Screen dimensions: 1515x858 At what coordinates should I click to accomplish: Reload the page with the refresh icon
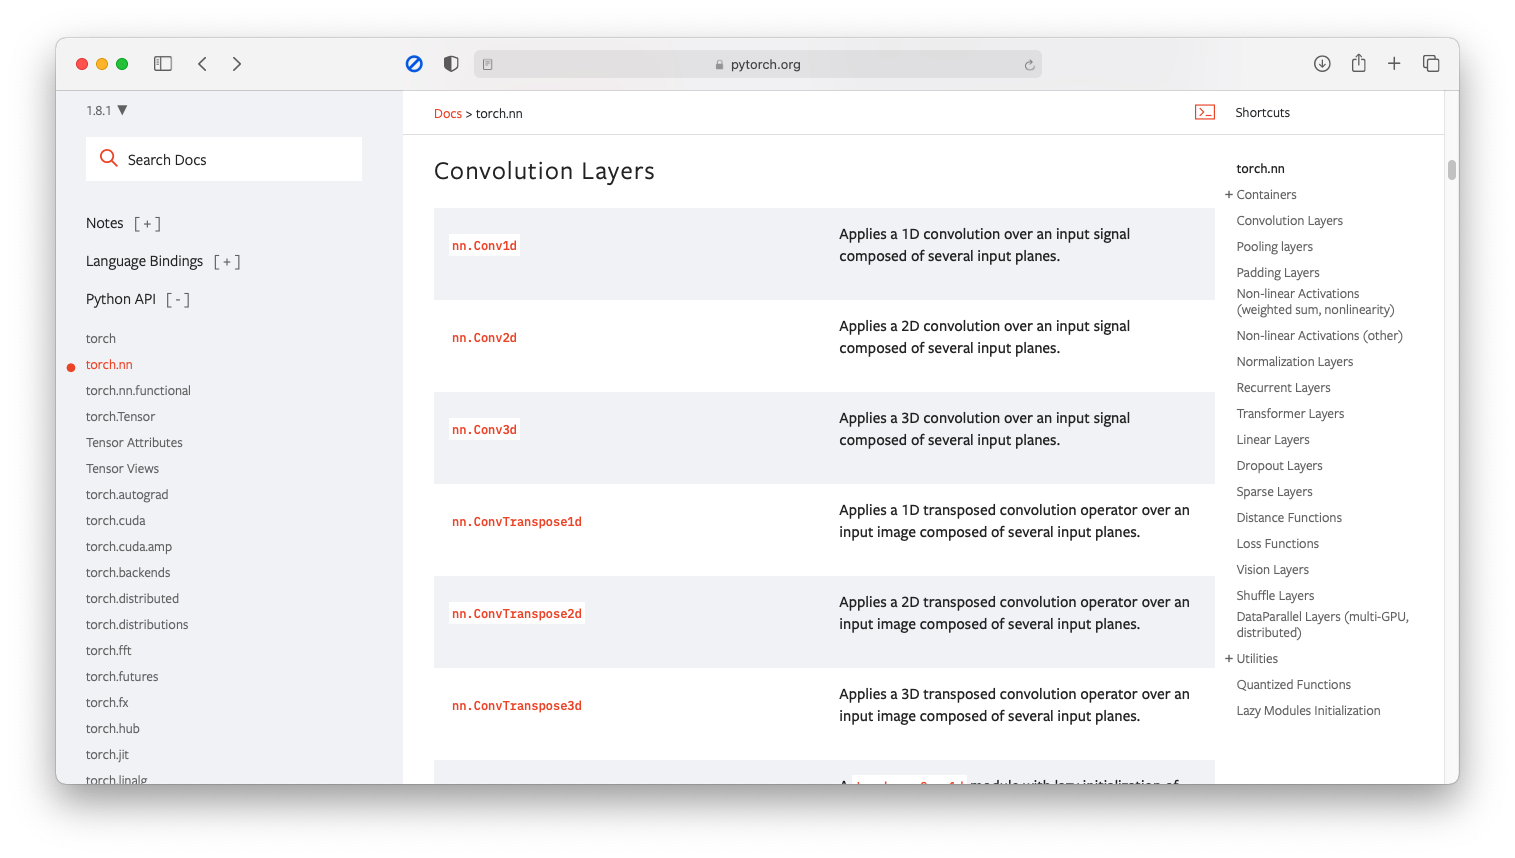(x=1029, y=65)
